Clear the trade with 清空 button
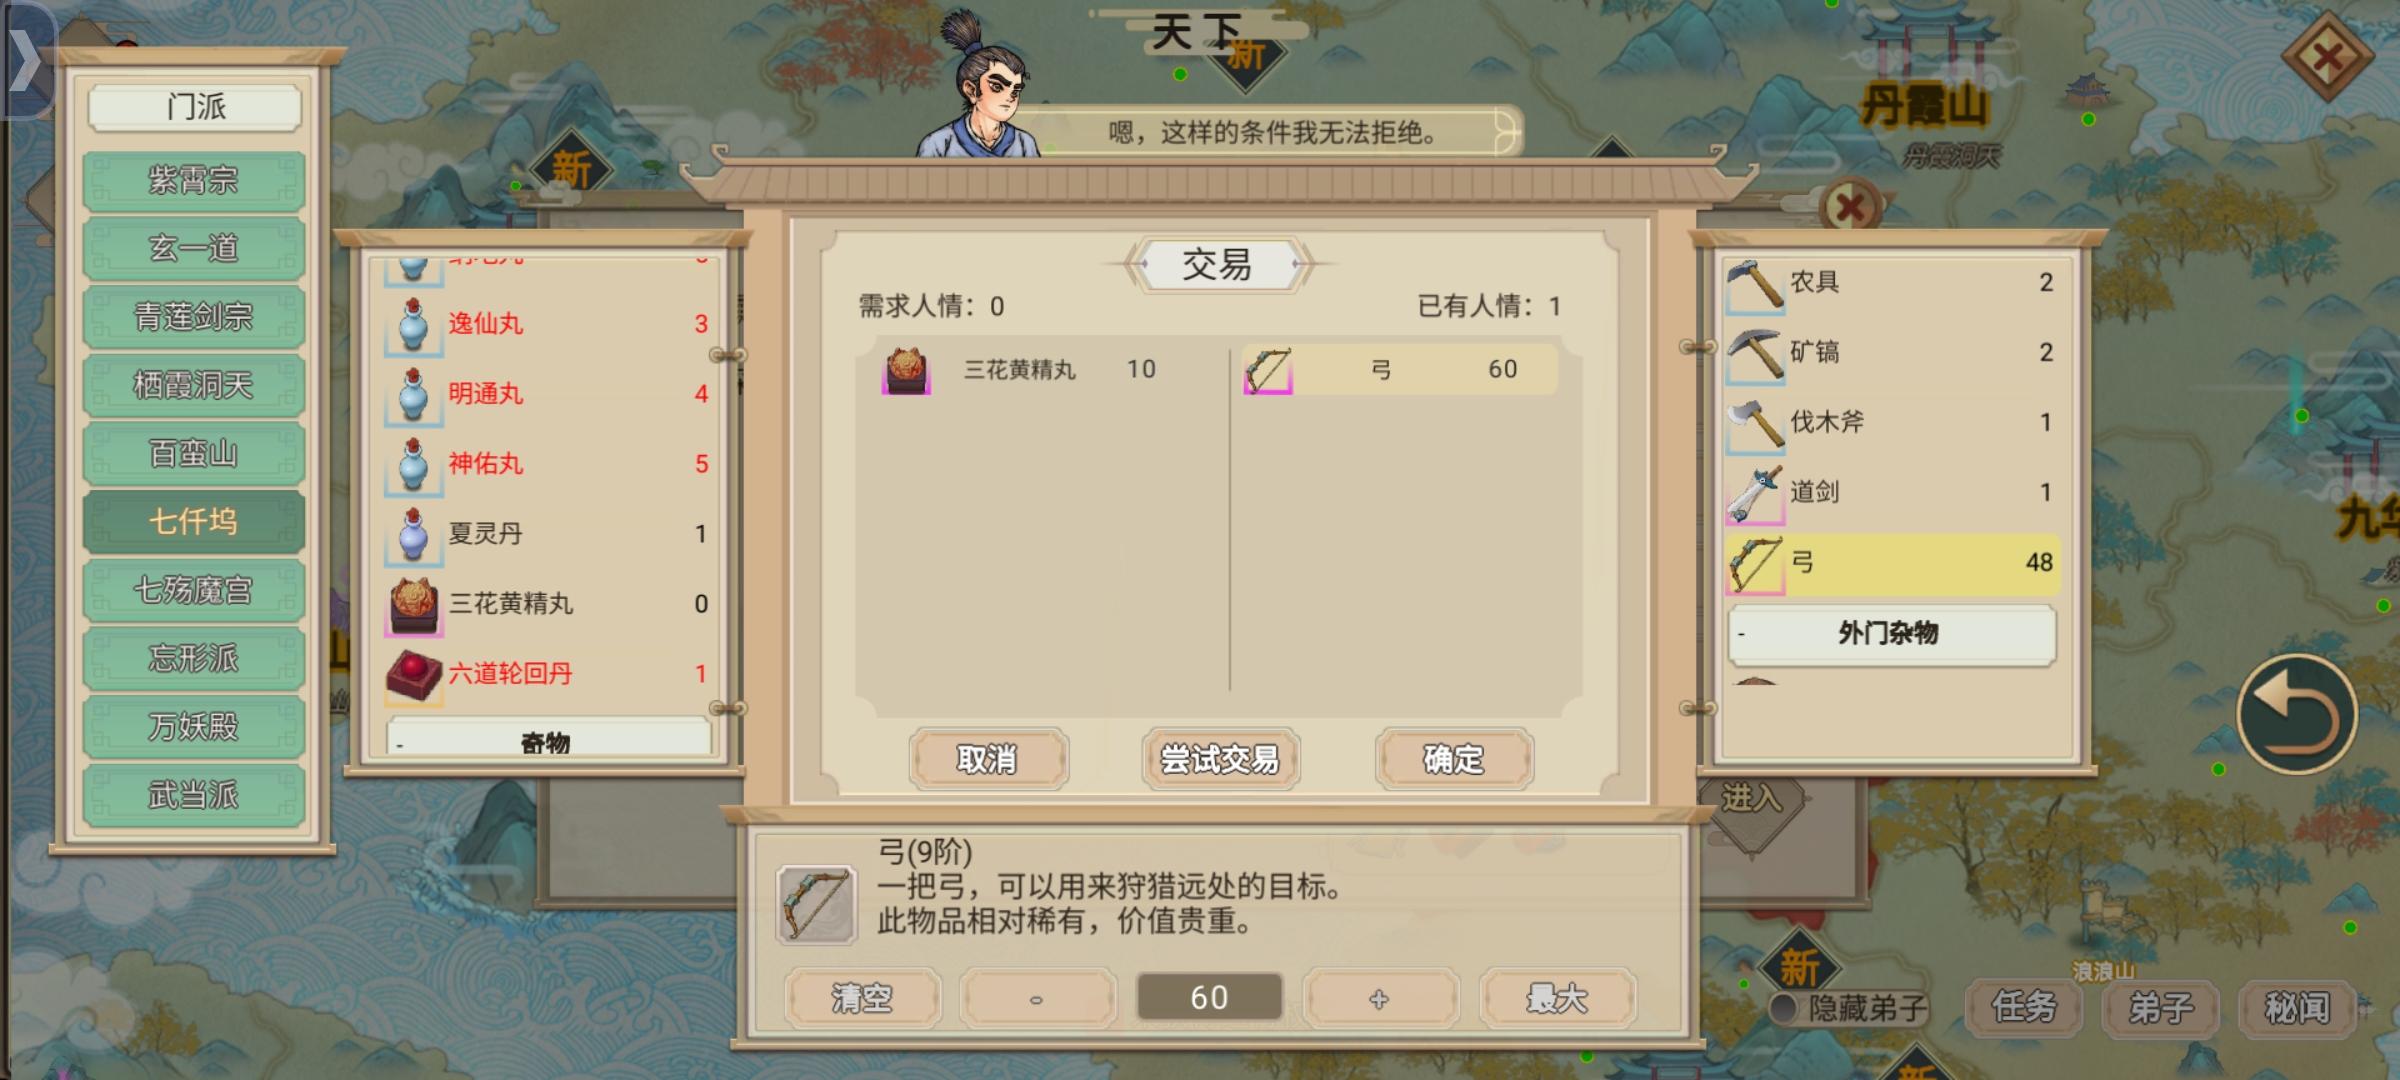 click(x=862, y=998)
